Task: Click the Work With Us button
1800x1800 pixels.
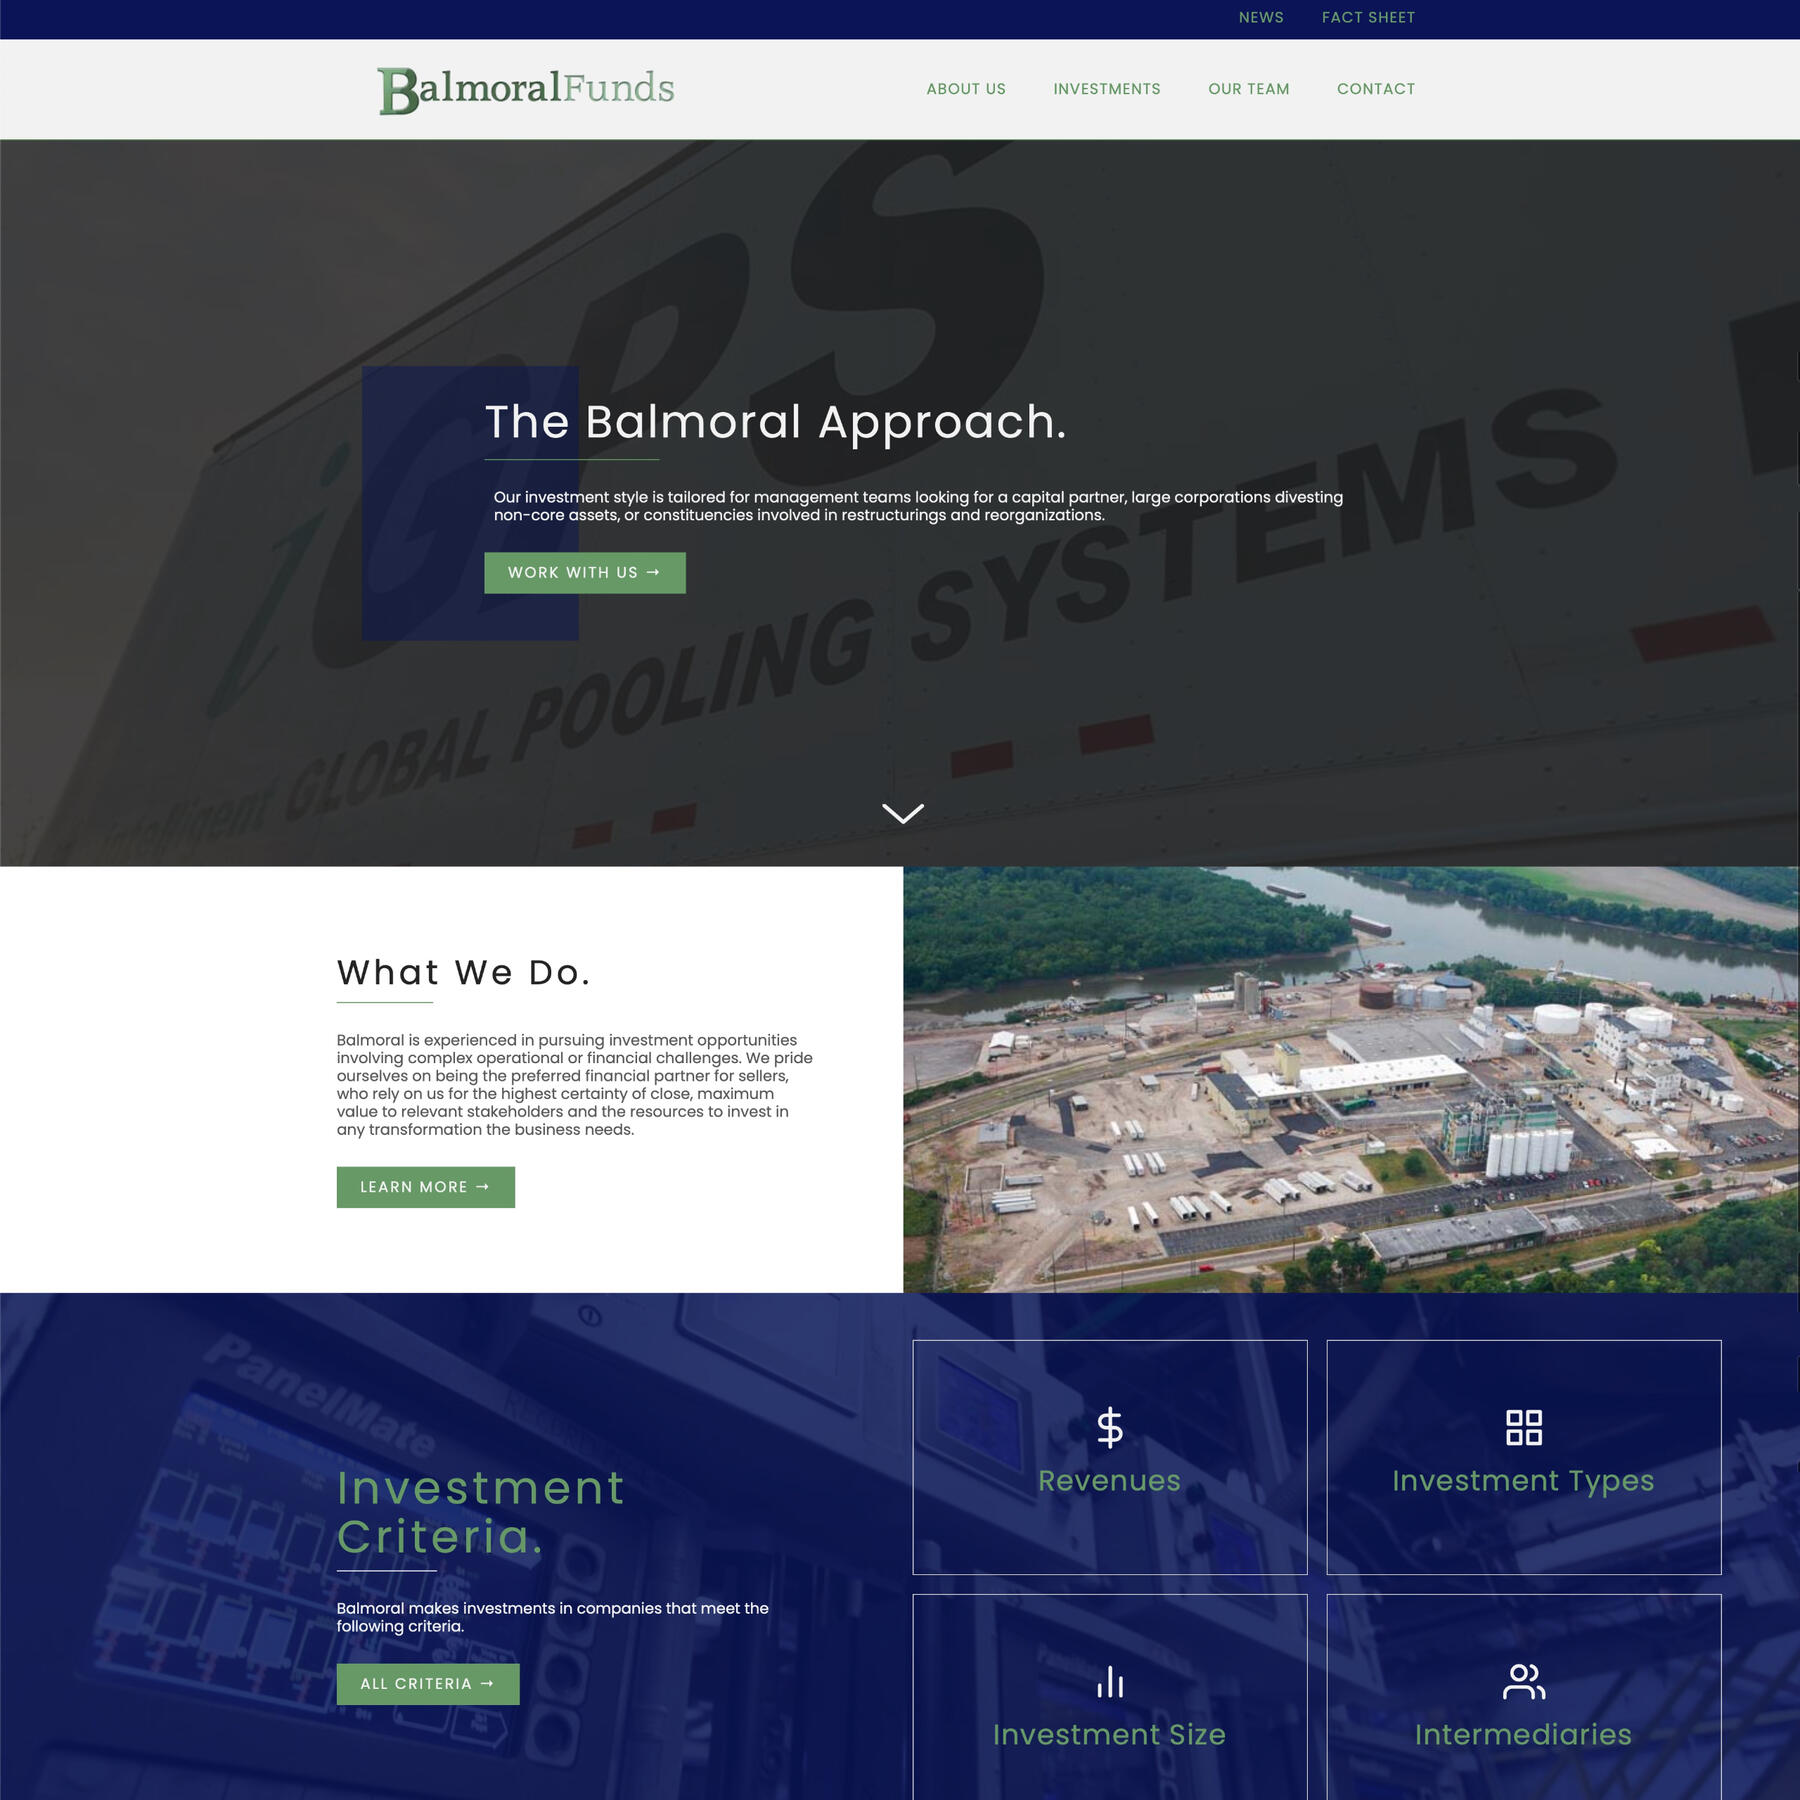Action: (x=584, y=572)
